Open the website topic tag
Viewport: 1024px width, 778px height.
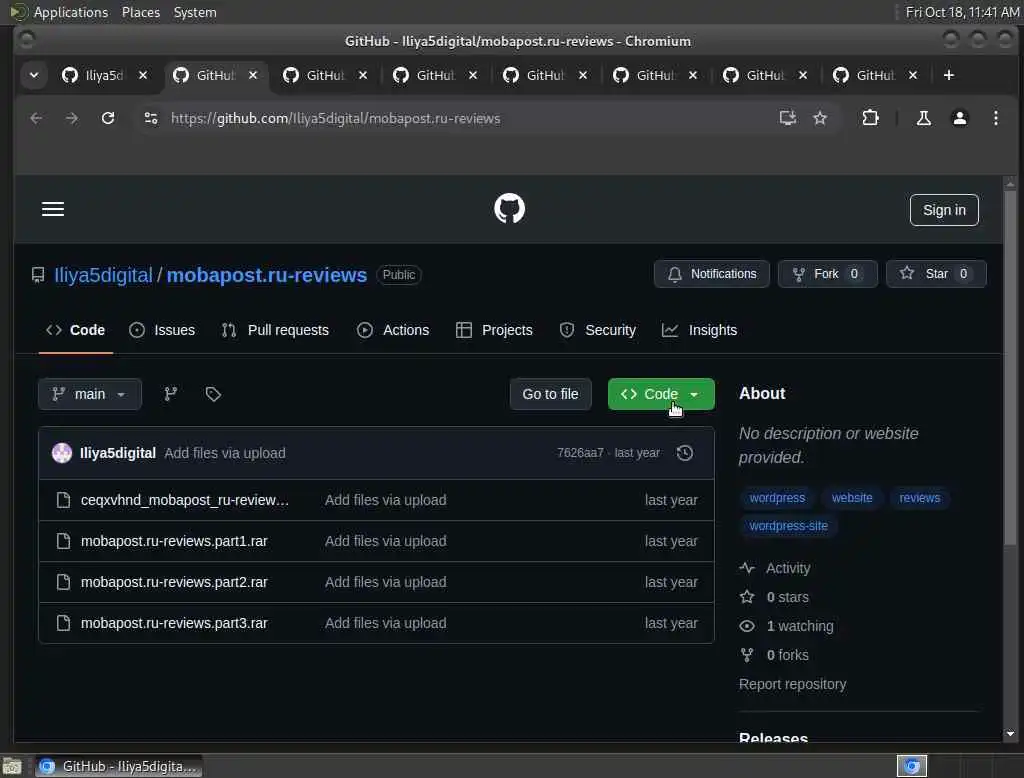852,498
